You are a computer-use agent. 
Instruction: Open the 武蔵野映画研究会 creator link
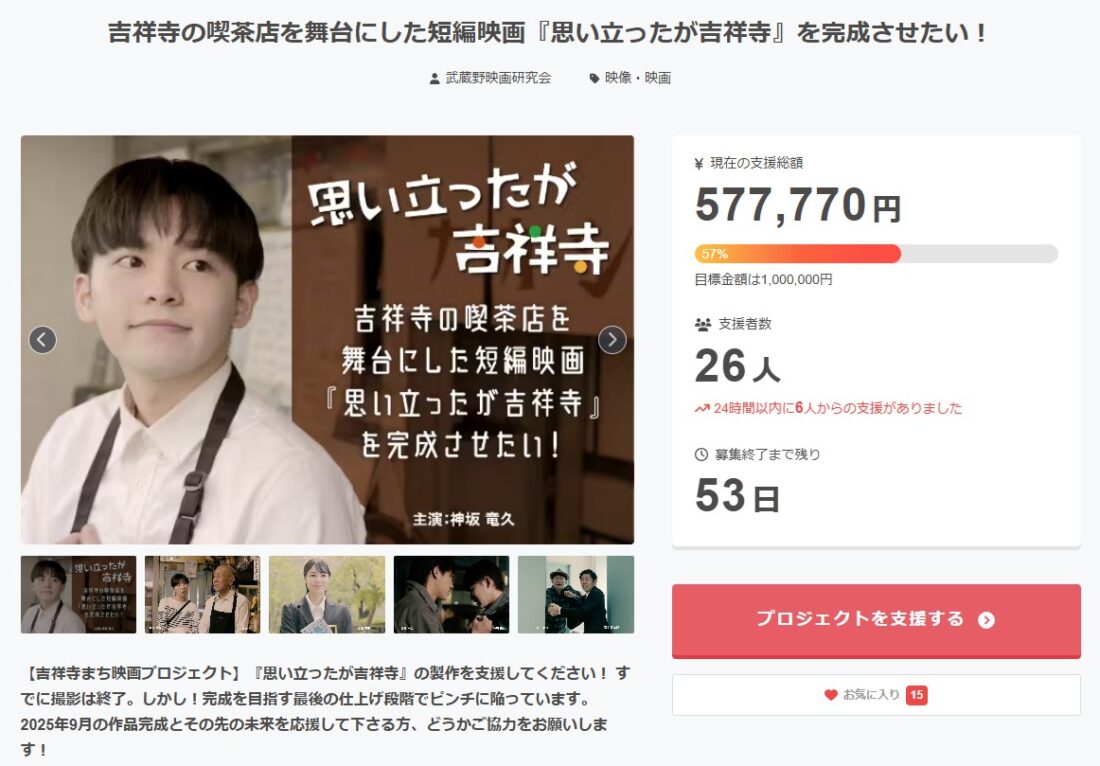pyautogui.click(x=498, y=78)
